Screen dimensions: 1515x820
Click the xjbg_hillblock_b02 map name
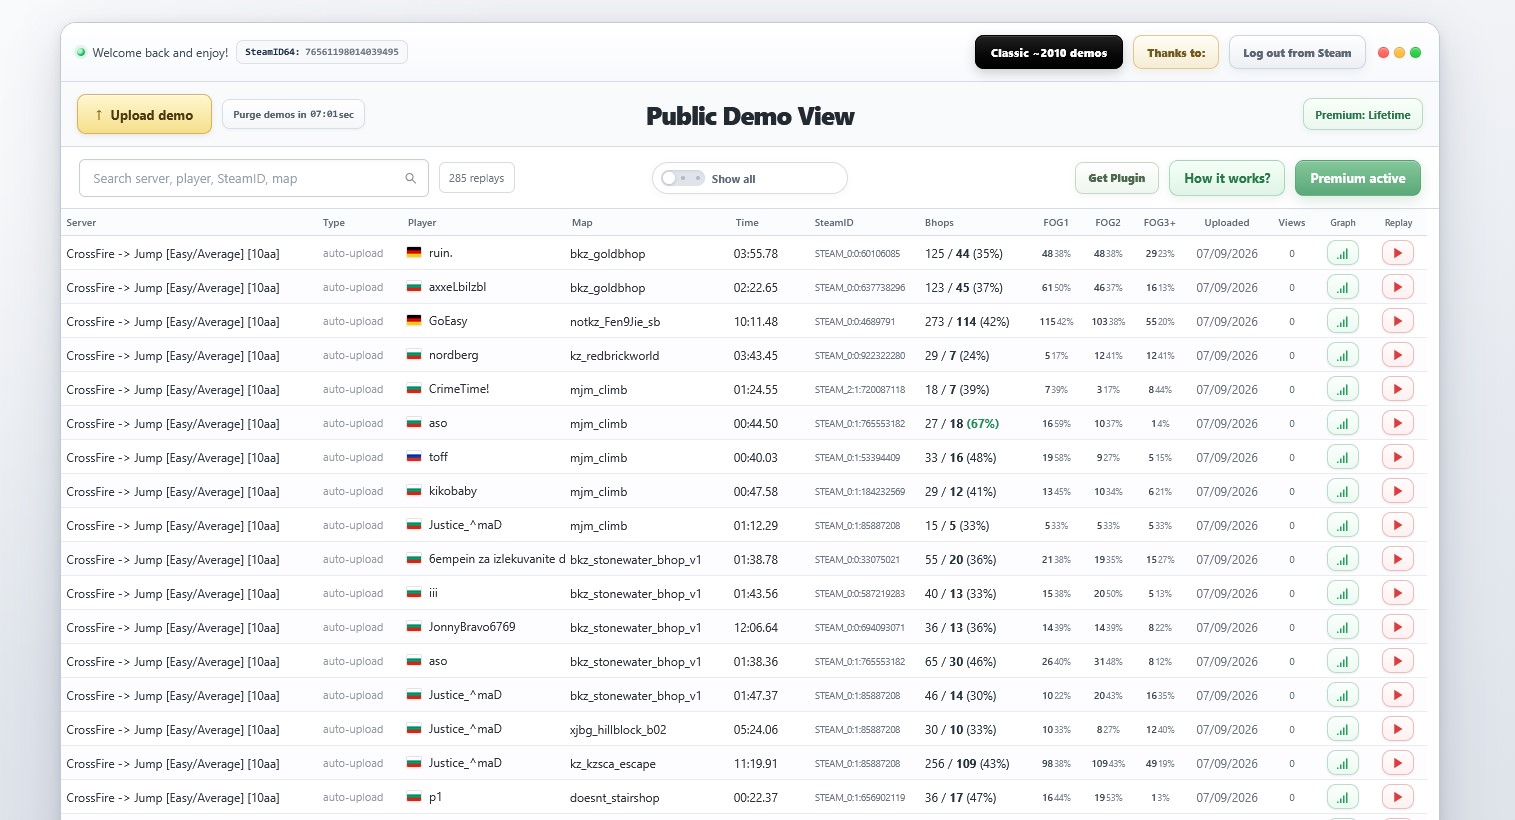pos(618,730)
